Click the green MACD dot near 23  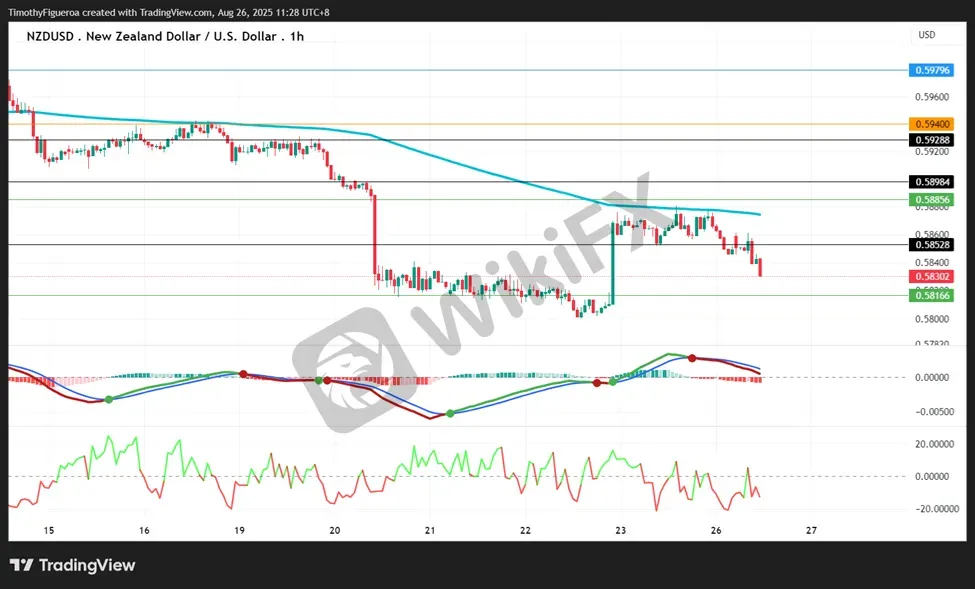613,381
